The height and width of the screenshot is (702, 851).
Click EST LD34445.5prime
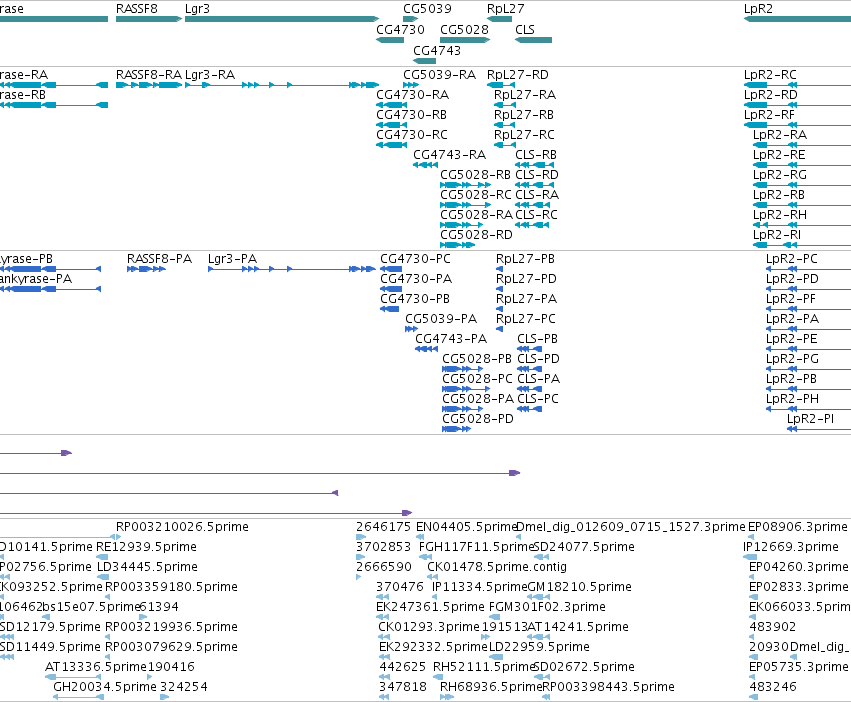coord(147,567)
